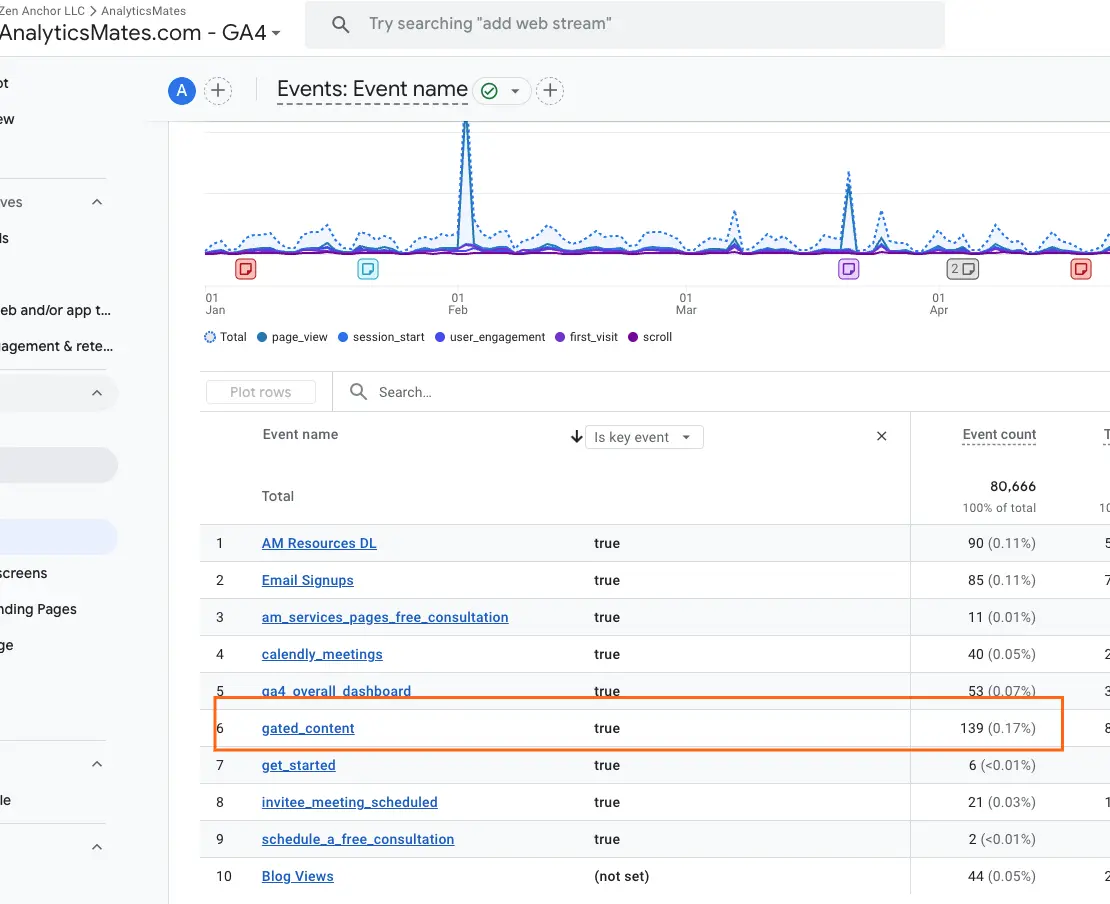
Task: Collapse the third sidebar section chevron
Action: 97,764
